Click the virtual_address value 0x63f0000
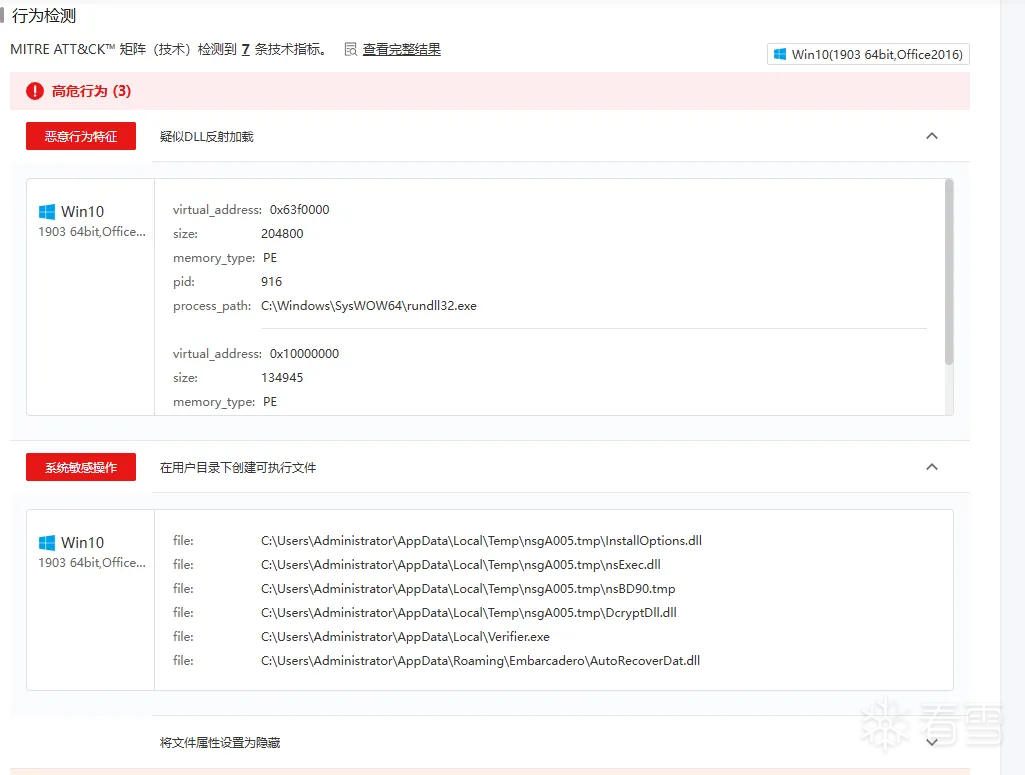 click(302, 209)
